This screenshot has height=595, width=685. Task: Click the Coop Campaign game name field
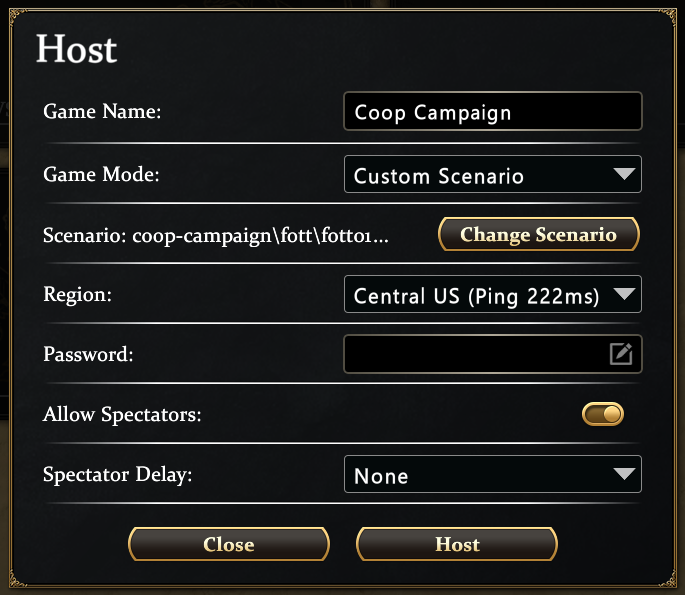pyautogui.click(x=491, y=112)
